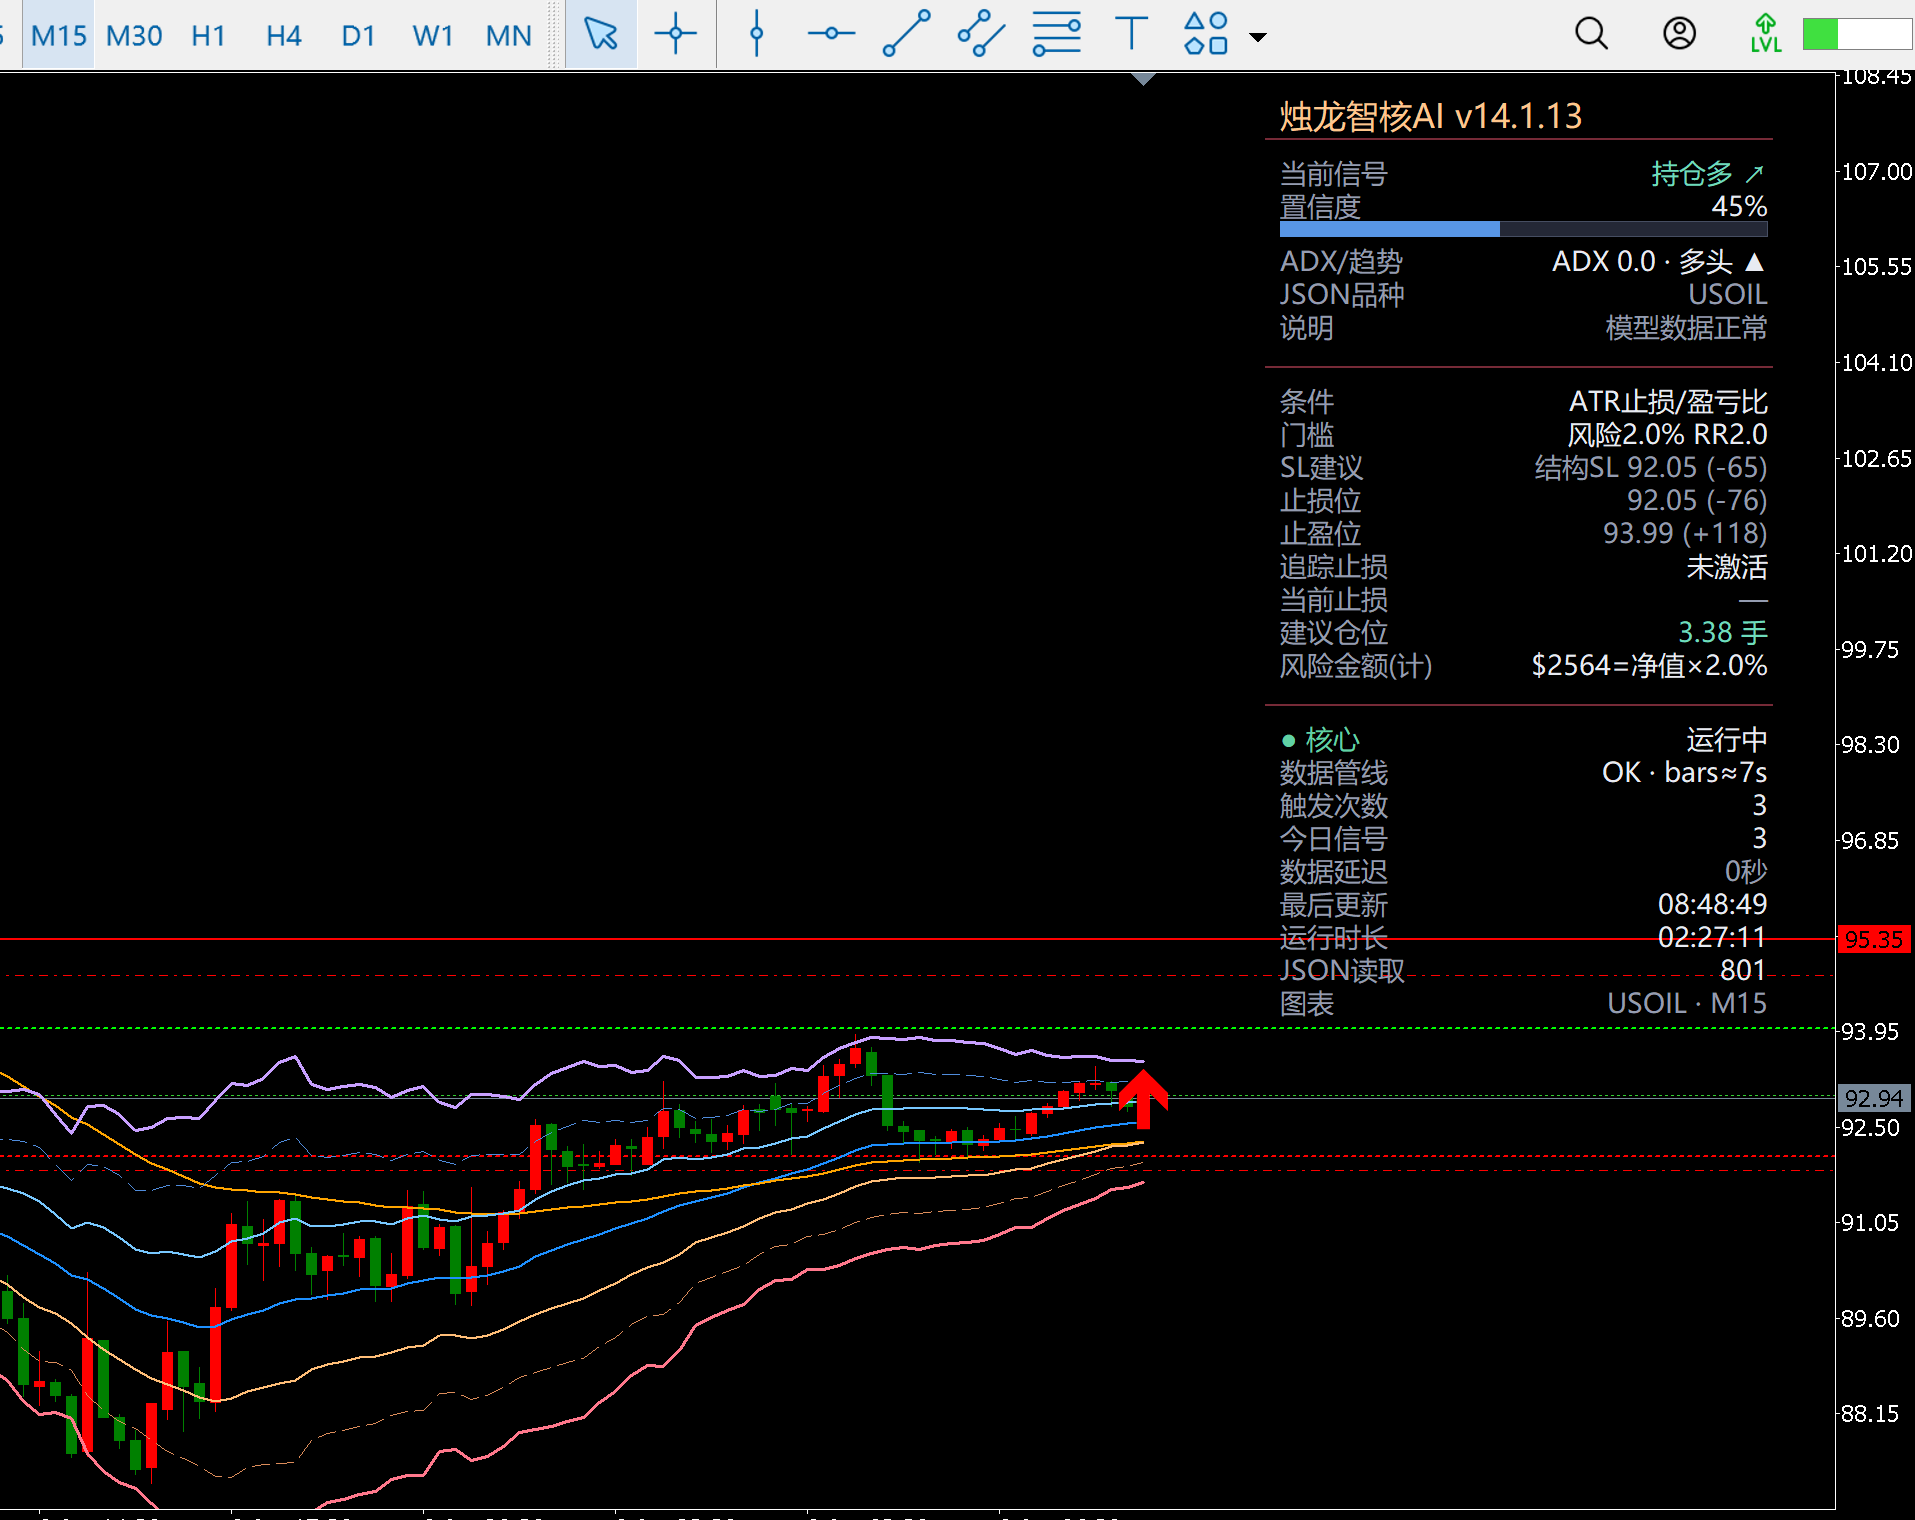The height and width of the screenshot is (1520, 1915).
Task: Open the shapes drawing tool
Action: point(1205,34)
